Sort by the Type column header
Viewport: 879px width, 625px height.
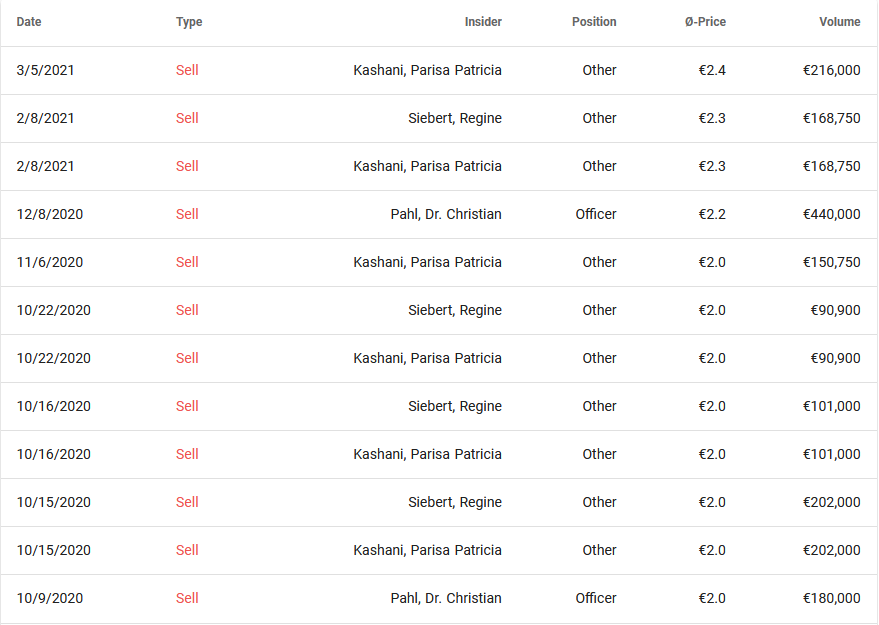(x=189, y=22)
